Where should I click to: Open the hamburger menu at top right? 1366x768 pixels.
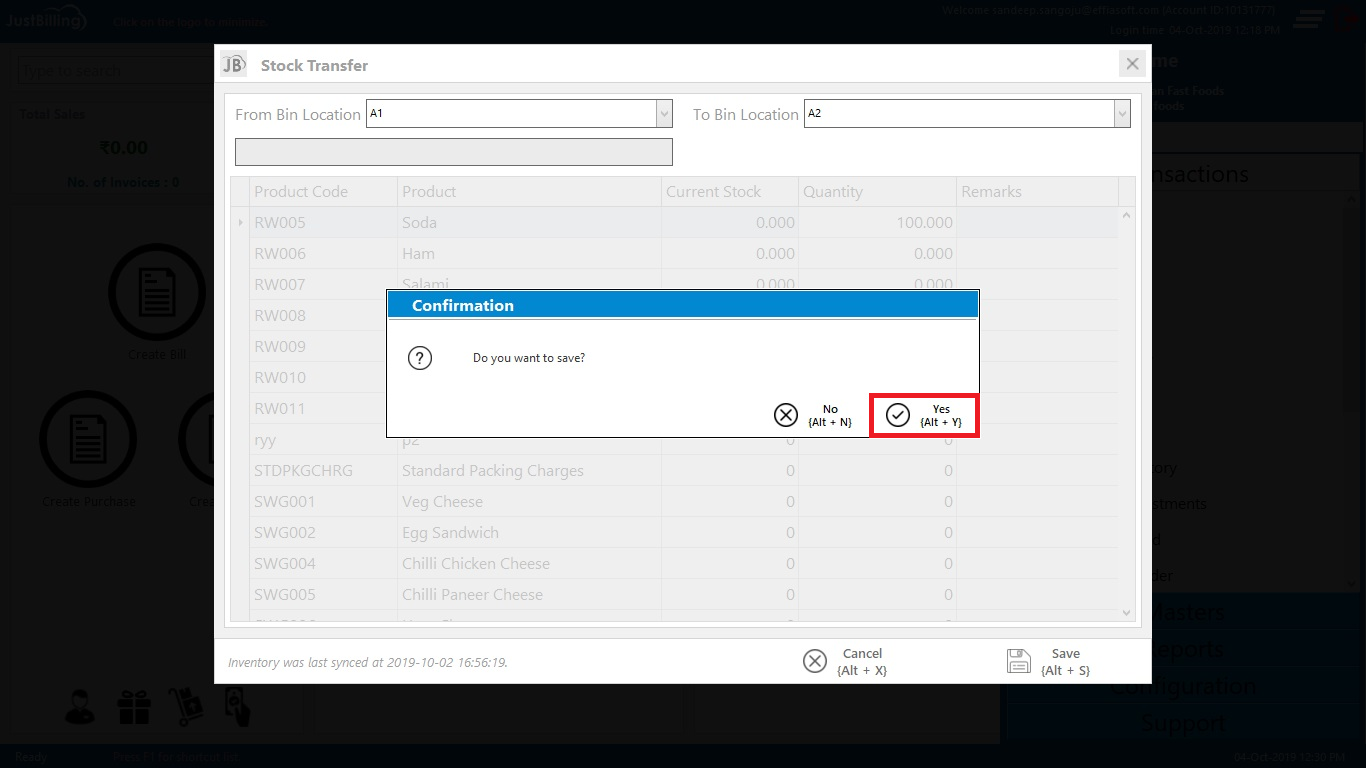1309,19
